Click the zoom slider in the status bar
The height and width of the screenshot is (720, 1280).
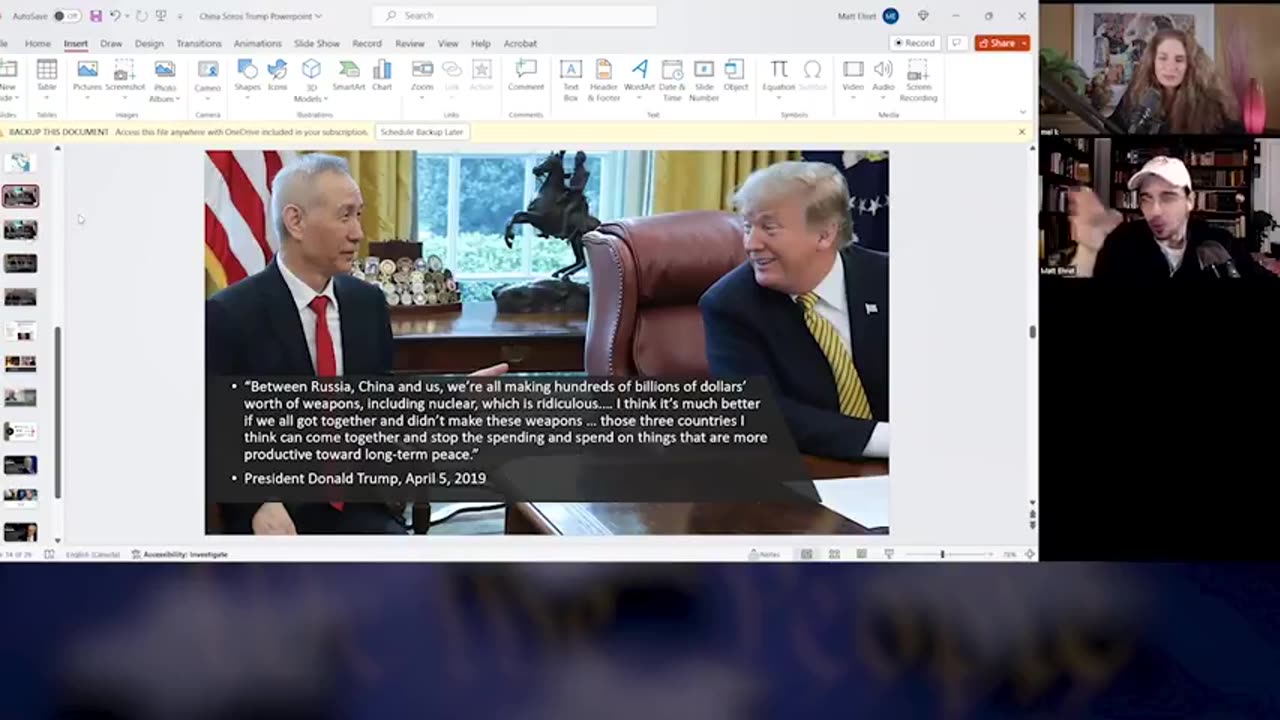click(x=942, y=555)
